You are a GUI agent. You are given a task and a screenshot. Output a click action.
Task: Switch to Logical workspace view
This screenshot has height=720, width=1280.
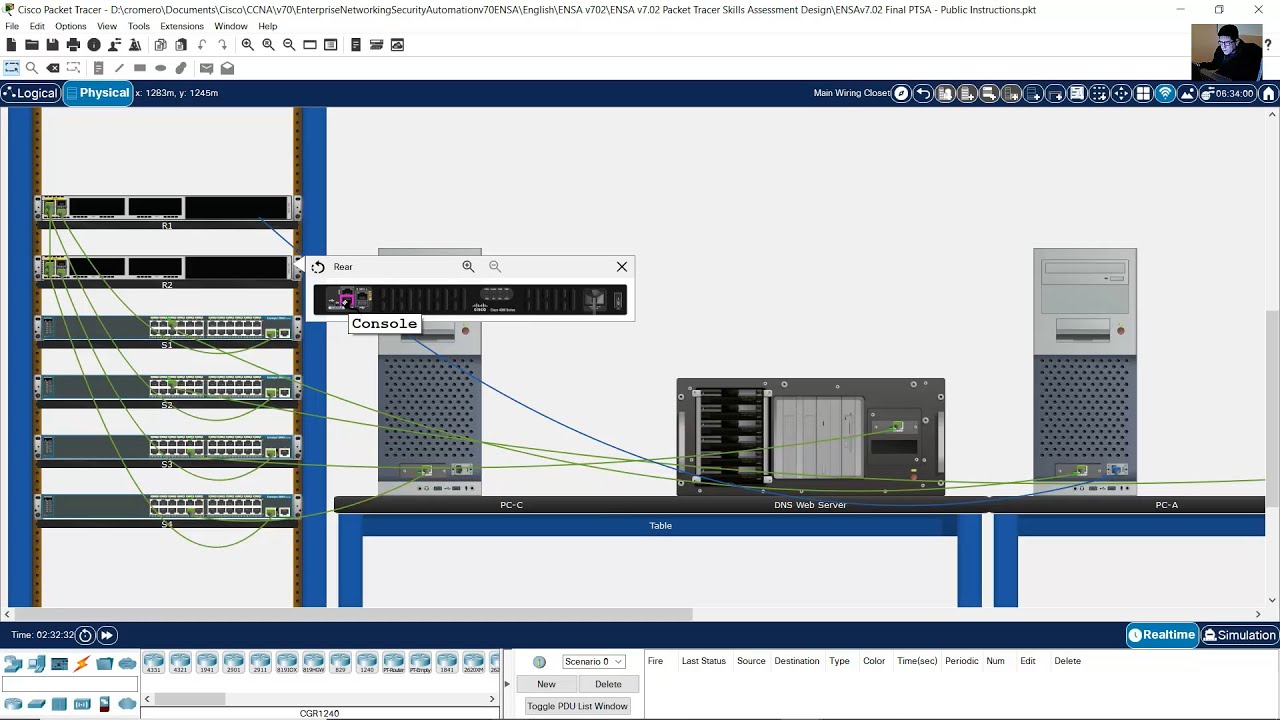coord(31,93)
